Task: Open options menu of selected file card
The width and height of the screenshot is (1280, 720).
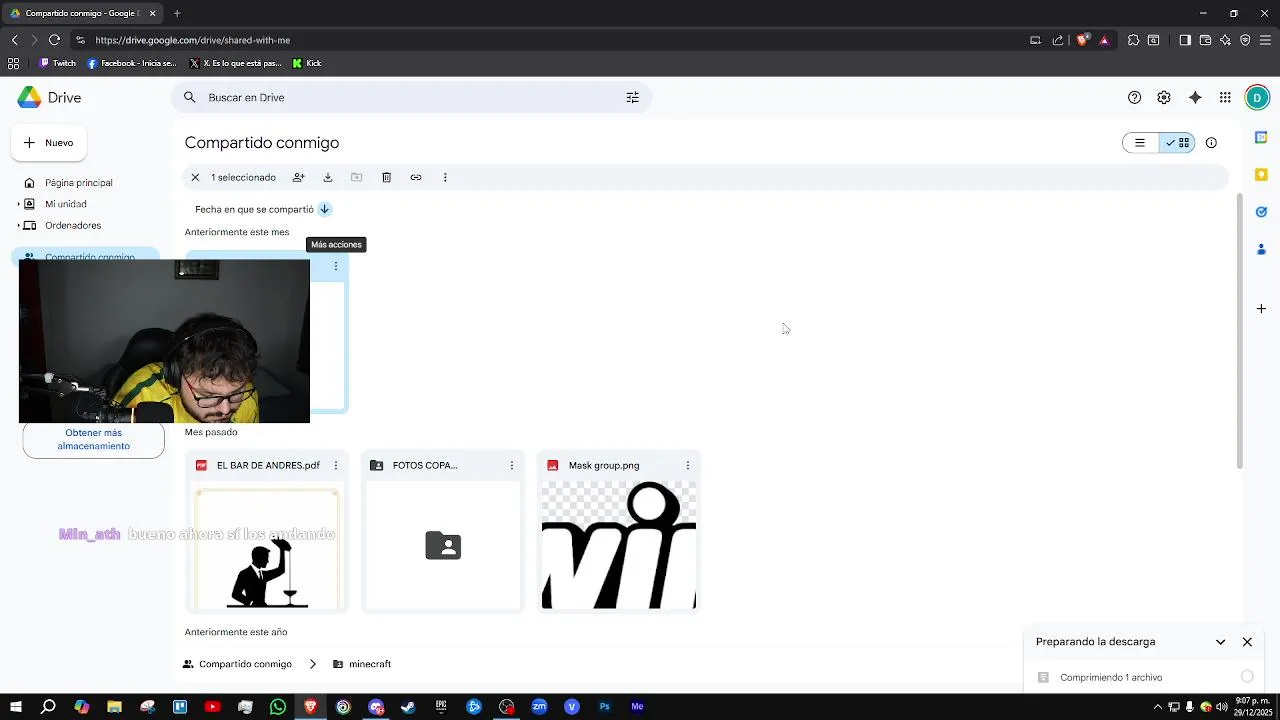Action: point(335,266)
